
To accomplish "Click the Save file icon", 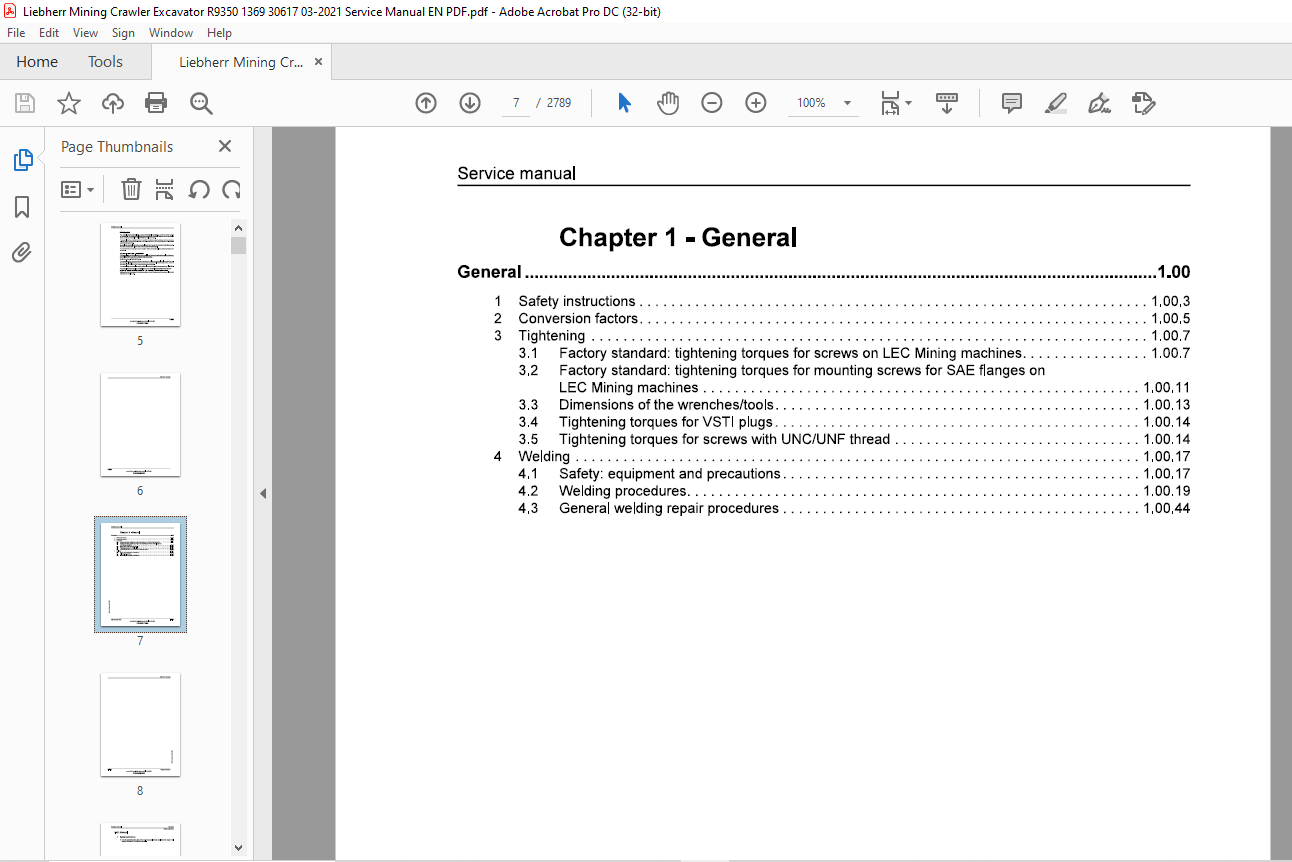I will coord(25,103).
